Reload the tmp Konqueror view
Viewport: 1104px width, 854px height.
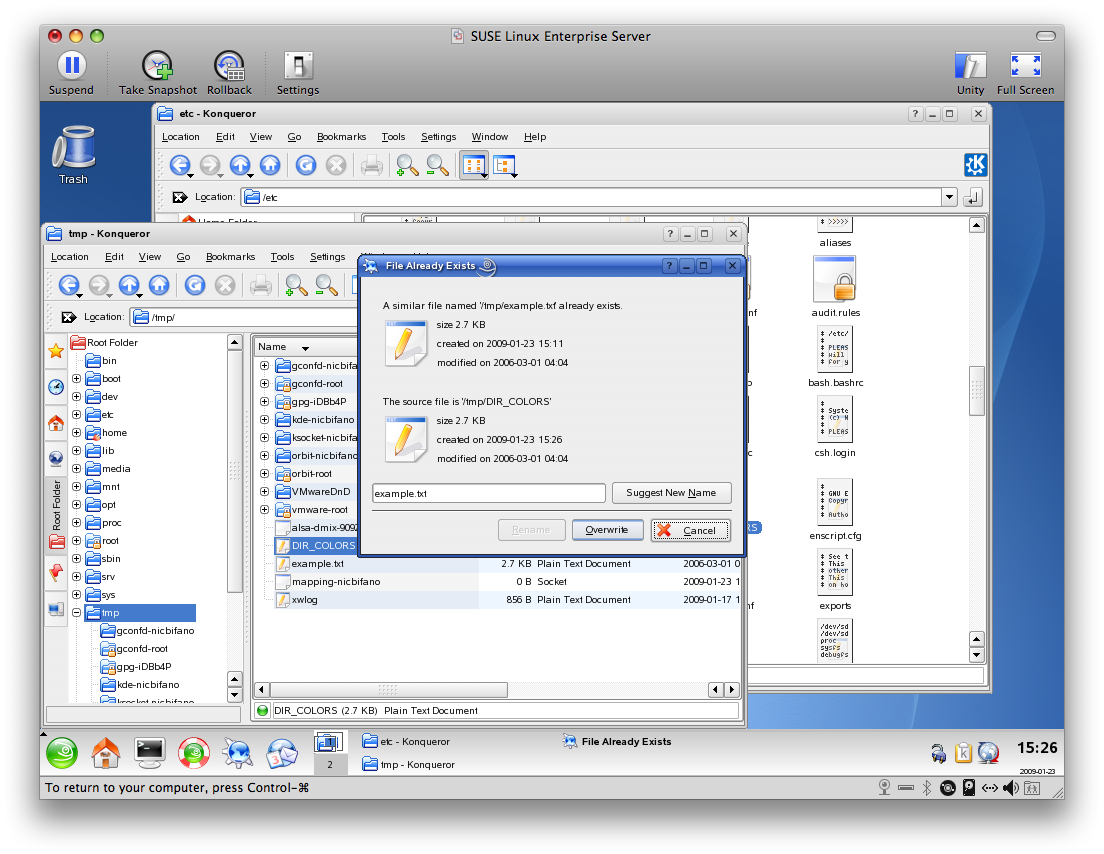click(195, 285)
